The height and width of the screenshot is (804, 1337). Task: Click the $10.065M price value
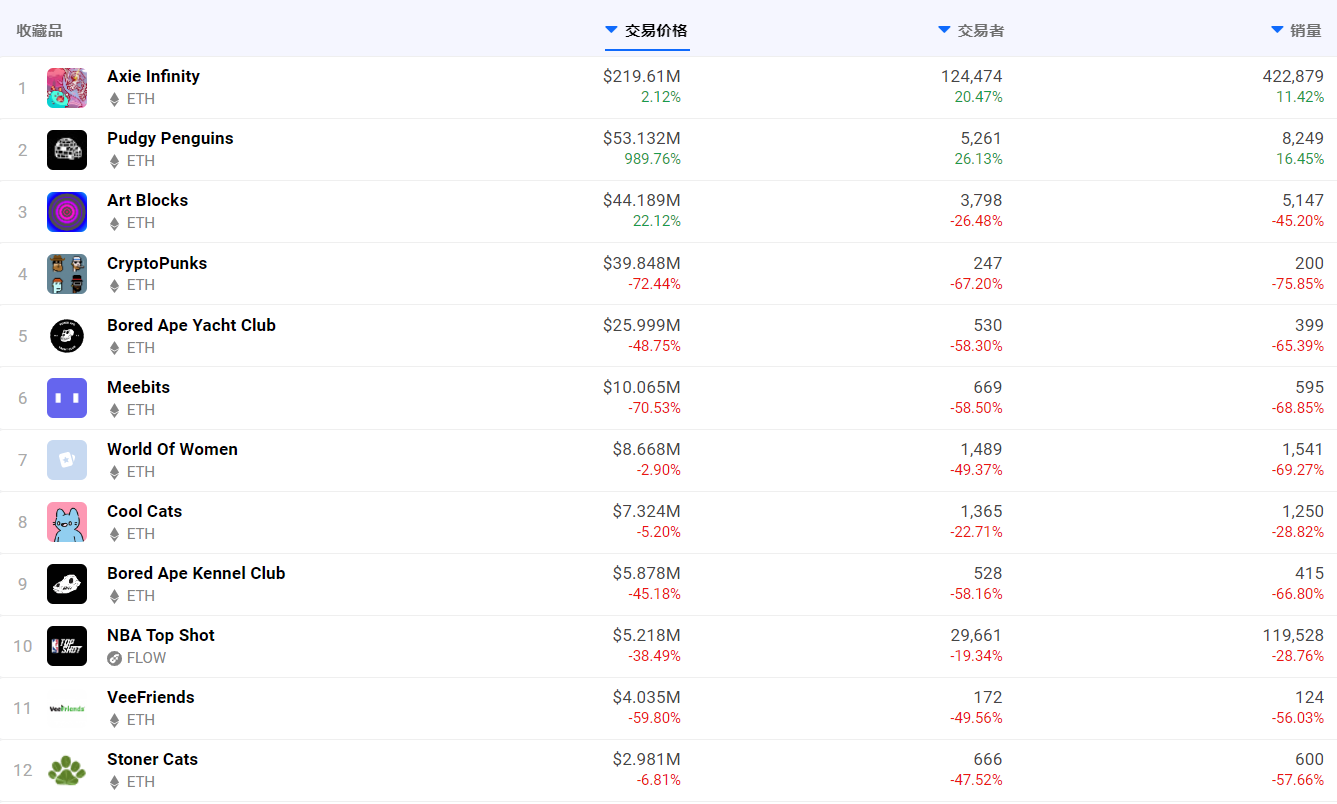click(x=642, y=387)
